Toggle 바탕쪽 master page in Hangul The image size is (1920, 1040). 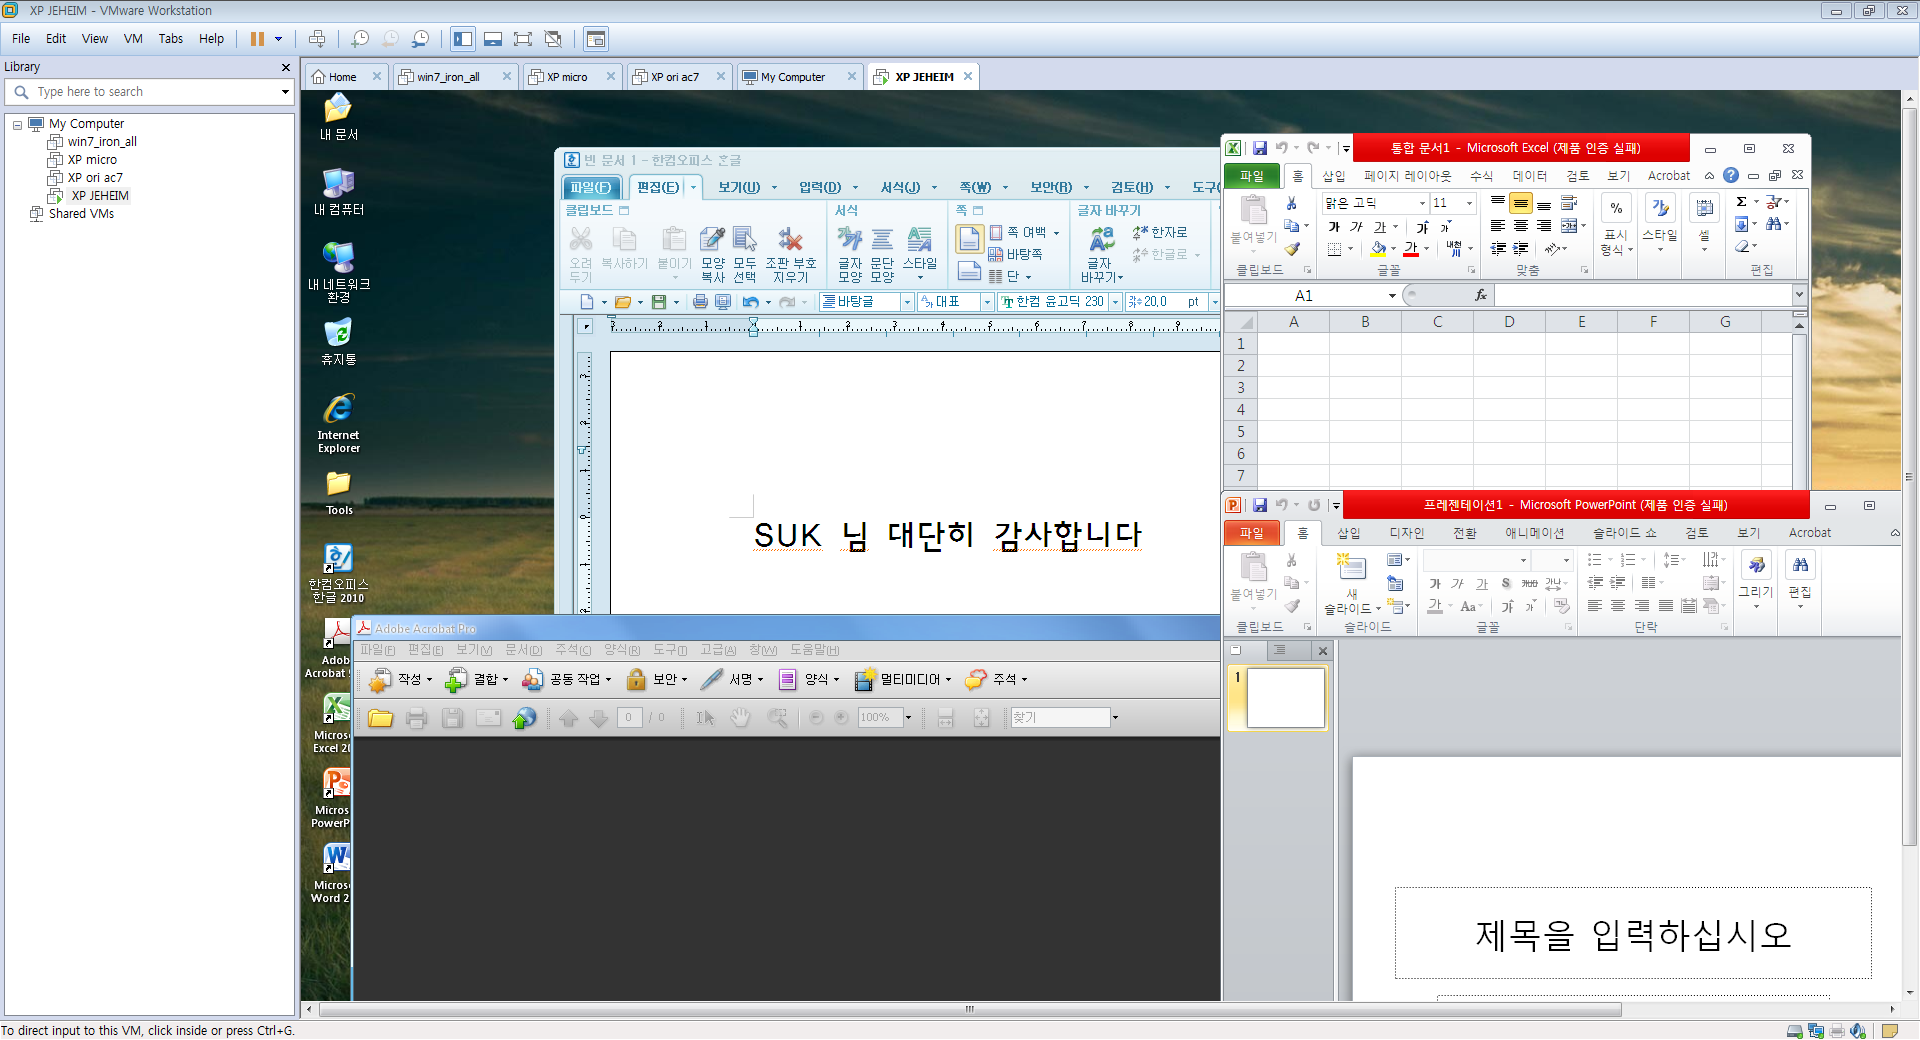point(1016,254)
